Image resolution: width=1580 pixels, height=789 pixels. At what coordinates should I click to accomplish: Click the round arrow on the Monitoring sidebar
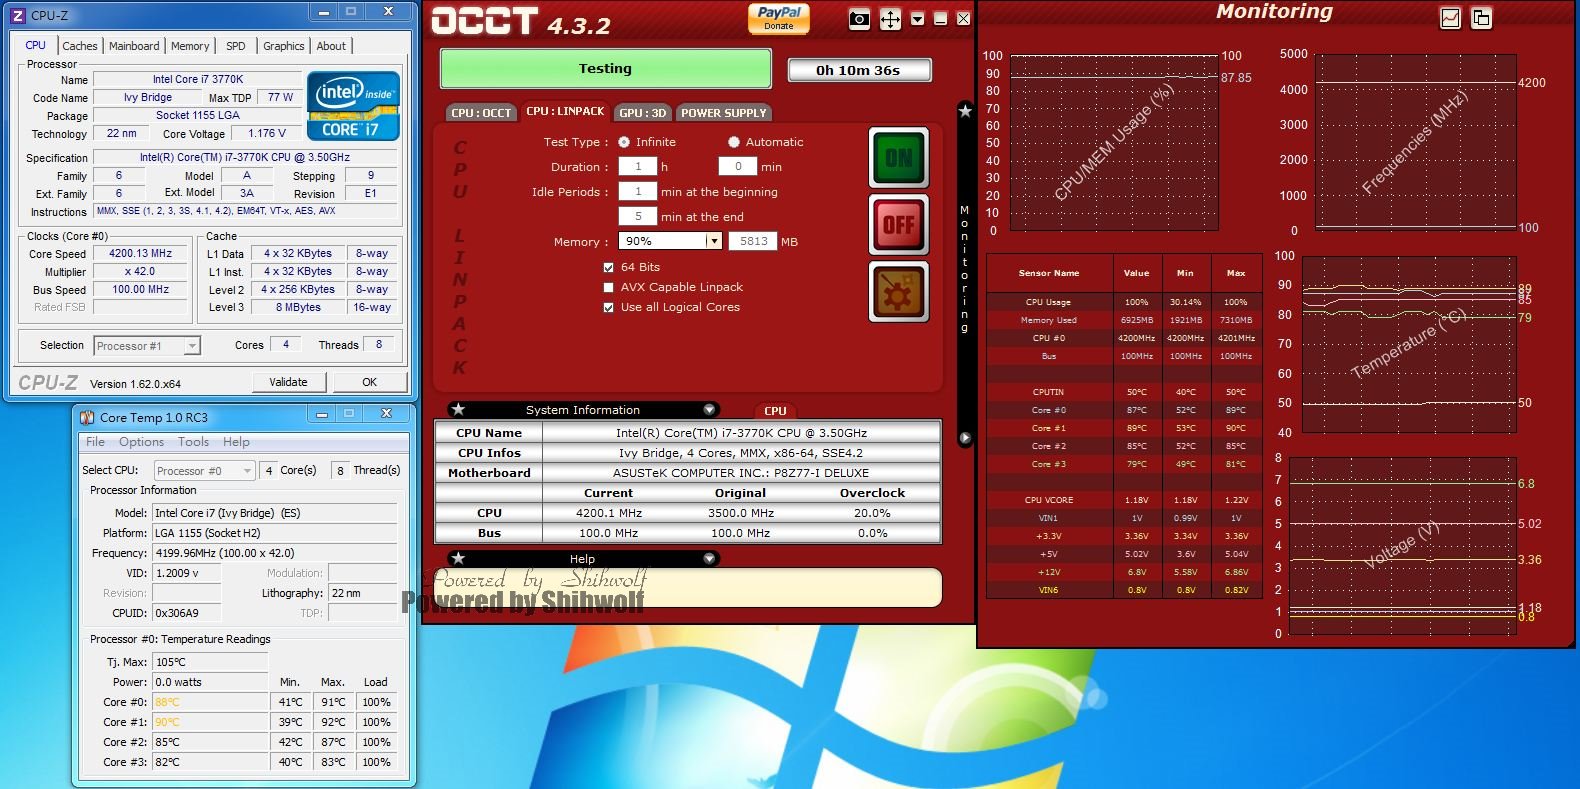click(965, 438)
